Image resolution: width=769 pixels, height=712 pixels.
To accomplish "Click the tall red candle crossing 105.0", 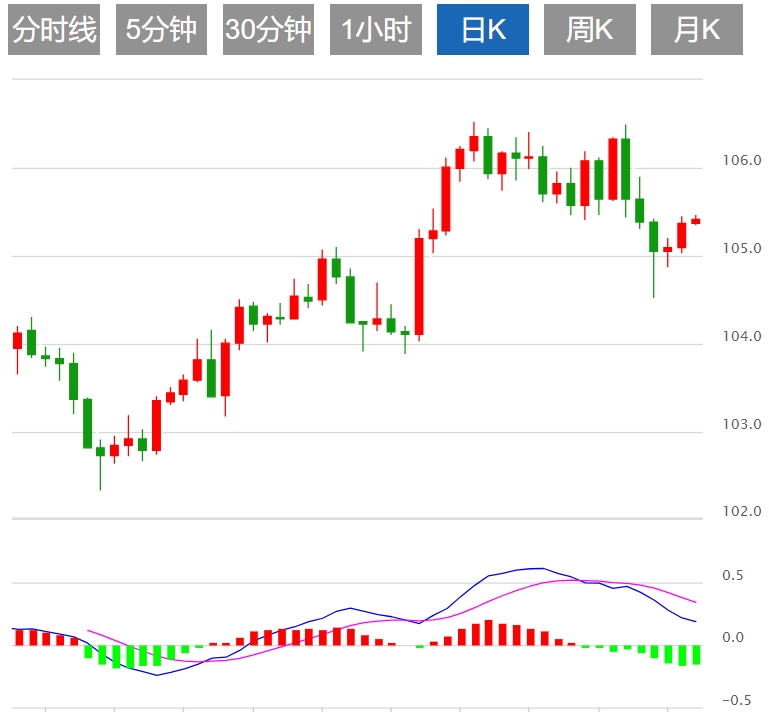I will pos(419,286).
